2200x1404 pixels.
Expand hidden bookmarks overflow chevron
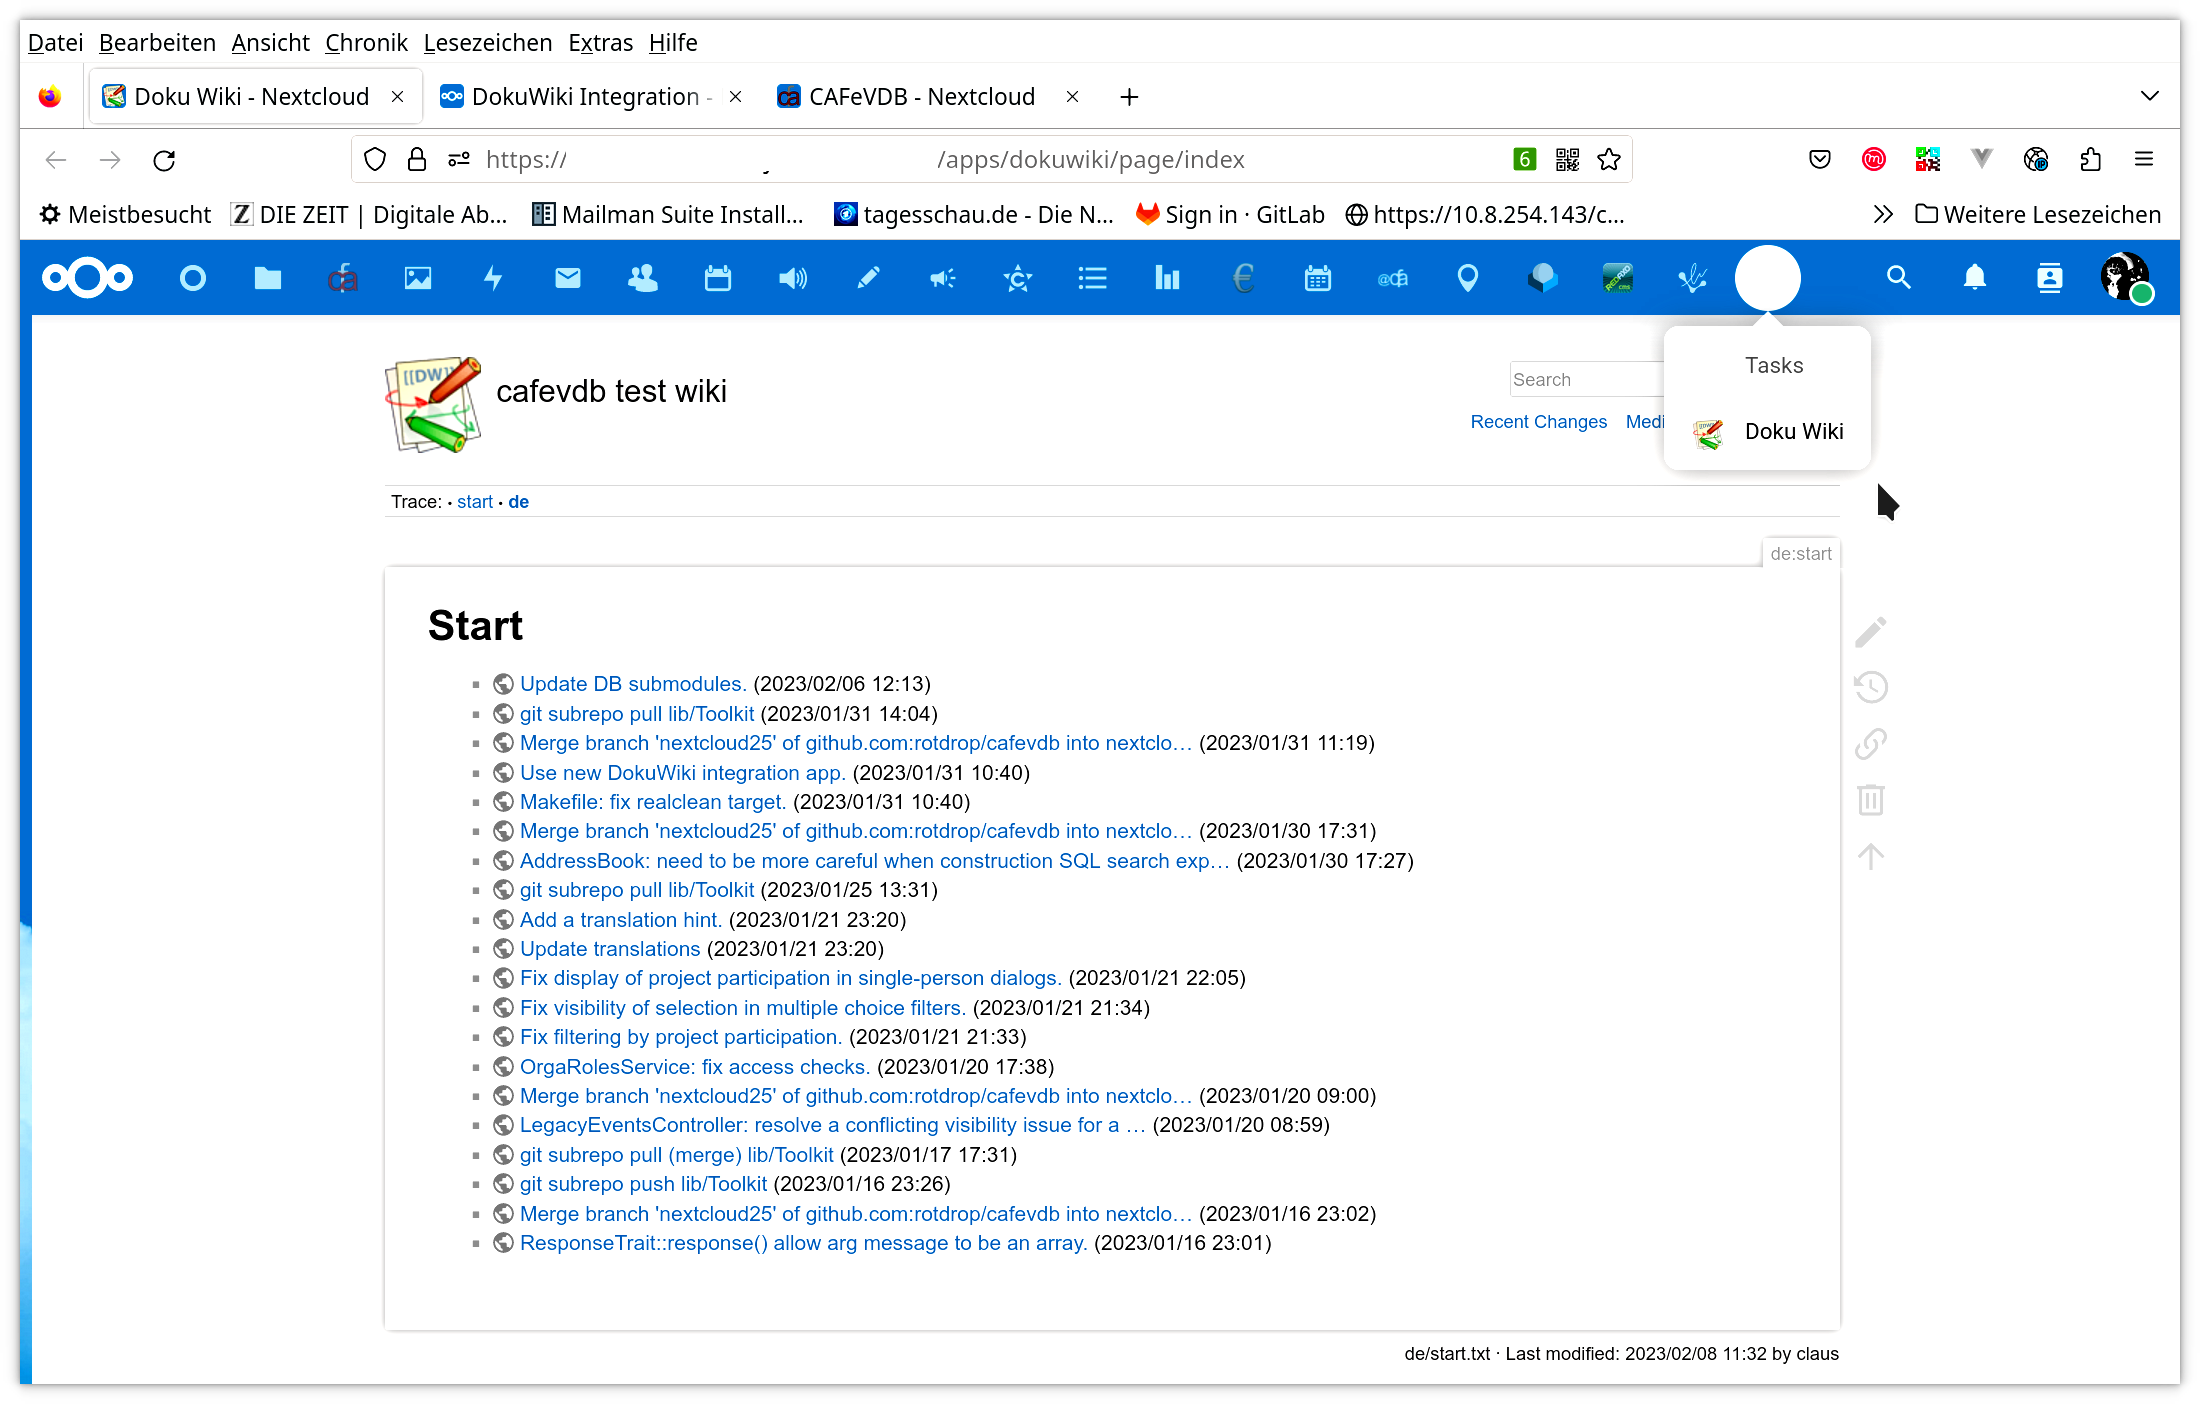(1883, 214)
